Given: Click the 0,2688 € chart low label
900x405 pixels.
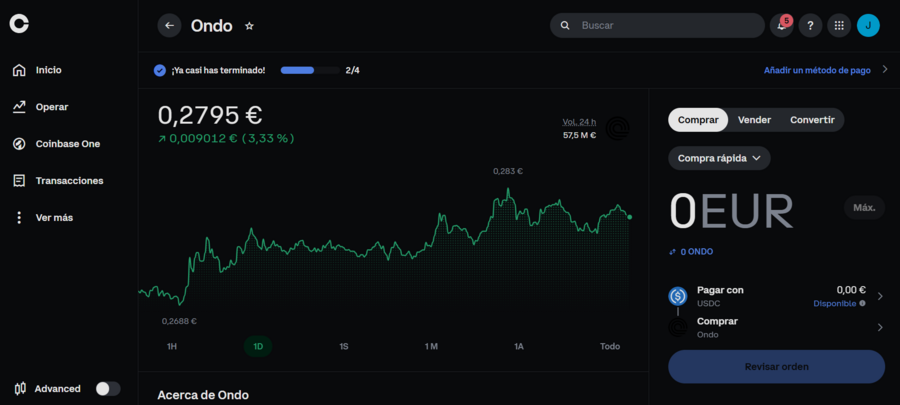Looking at the screenshot, I should tap(179, 321).
